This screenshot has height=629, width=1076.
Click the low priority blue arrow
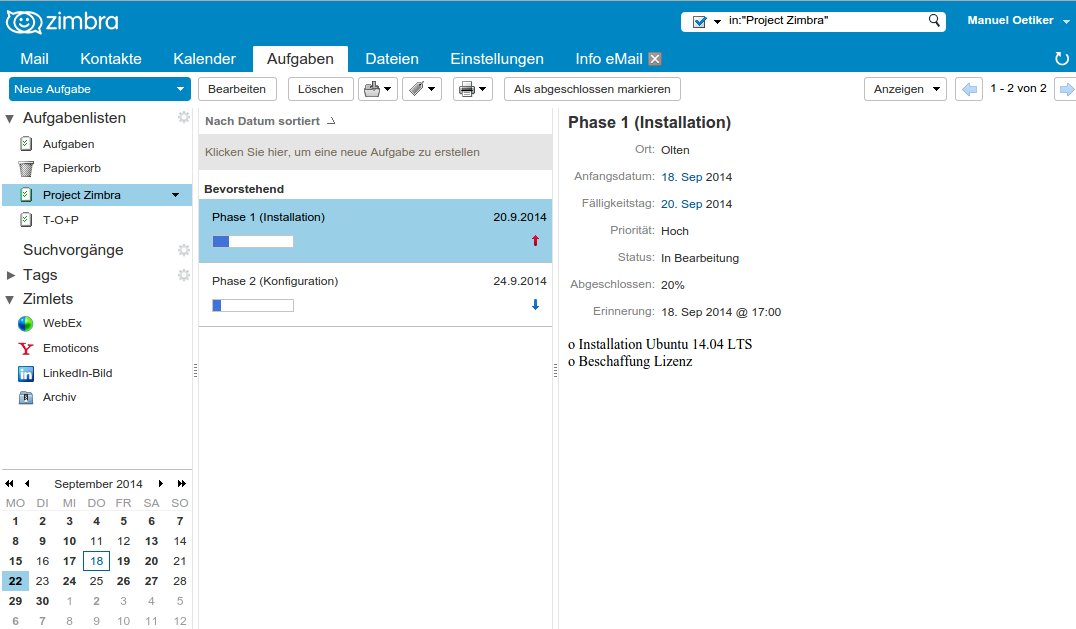click(x=535, y=305)
